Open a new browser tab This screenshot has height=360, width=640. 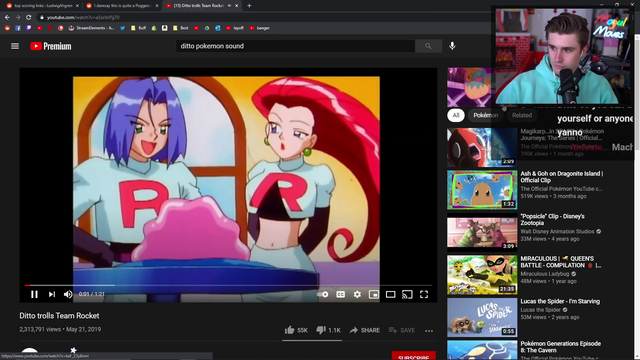(x=249, y=6)
